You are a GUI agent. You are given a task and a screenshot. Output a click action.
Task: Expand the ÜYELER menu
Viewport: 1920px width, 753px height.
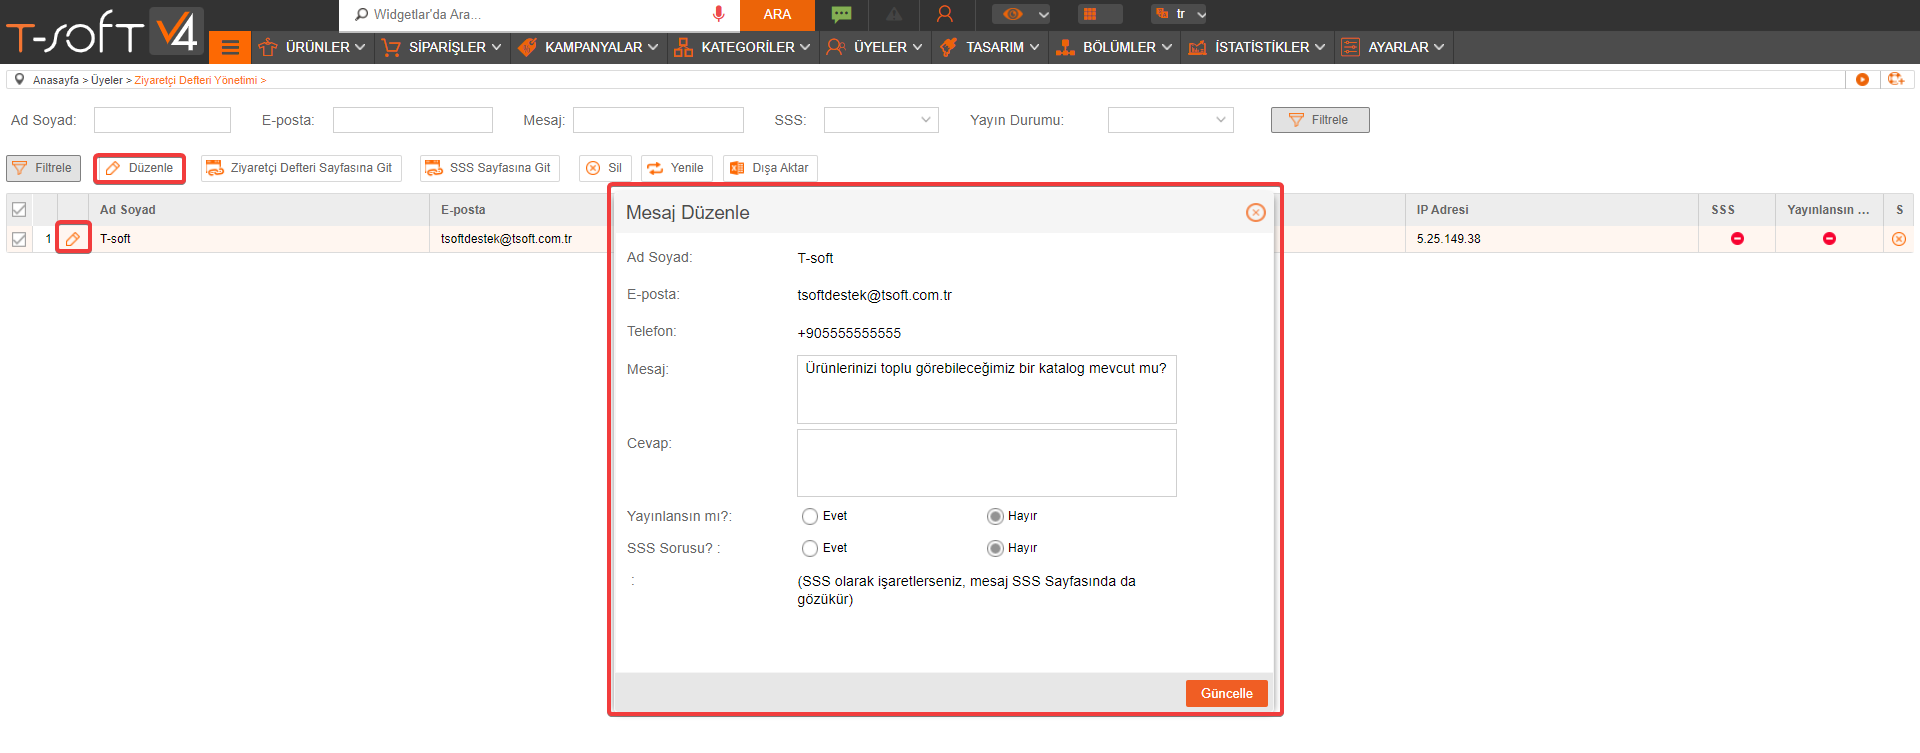[875, 47]
